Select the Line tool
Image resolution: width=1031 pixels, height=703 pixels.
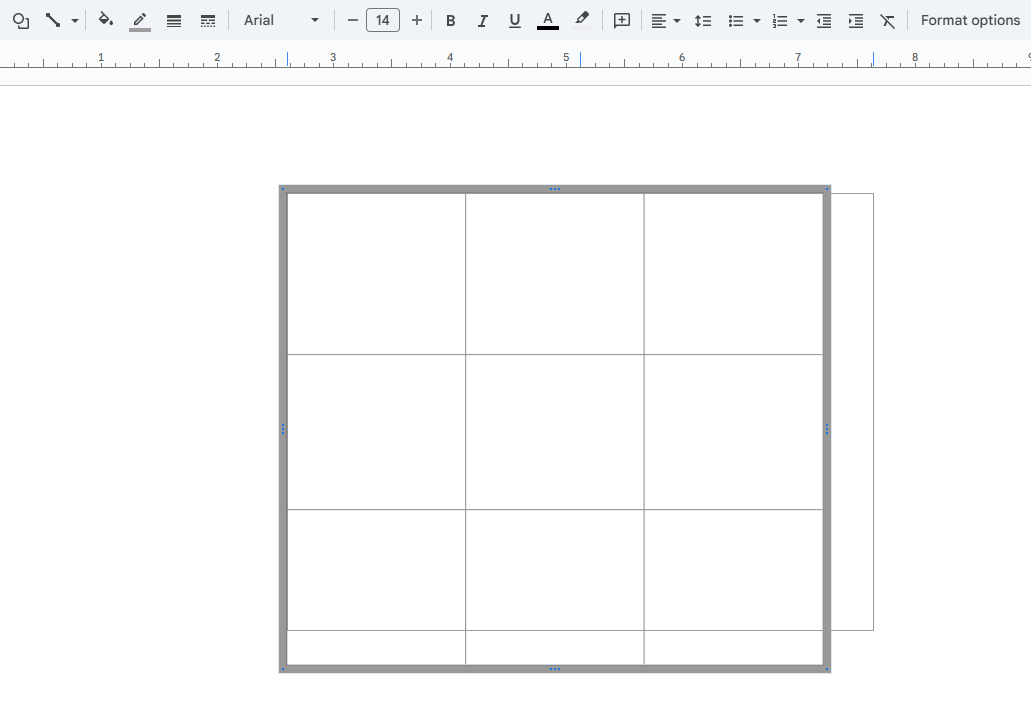[x=55, y=20]
